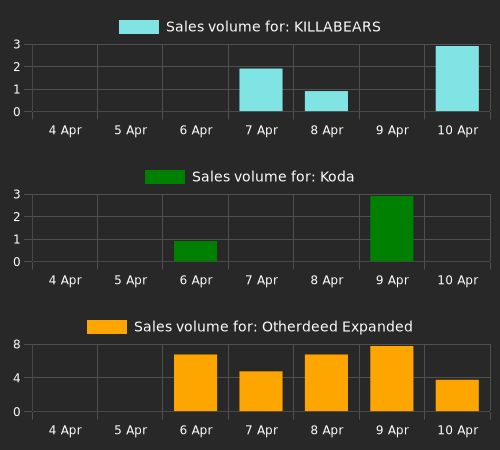Image resolution: width=500 pixels, height=450 pixels.
Task: Click the orange Otherdeed Expanded legend swatch
Action: pyautogui.click(x=107, y=327)
